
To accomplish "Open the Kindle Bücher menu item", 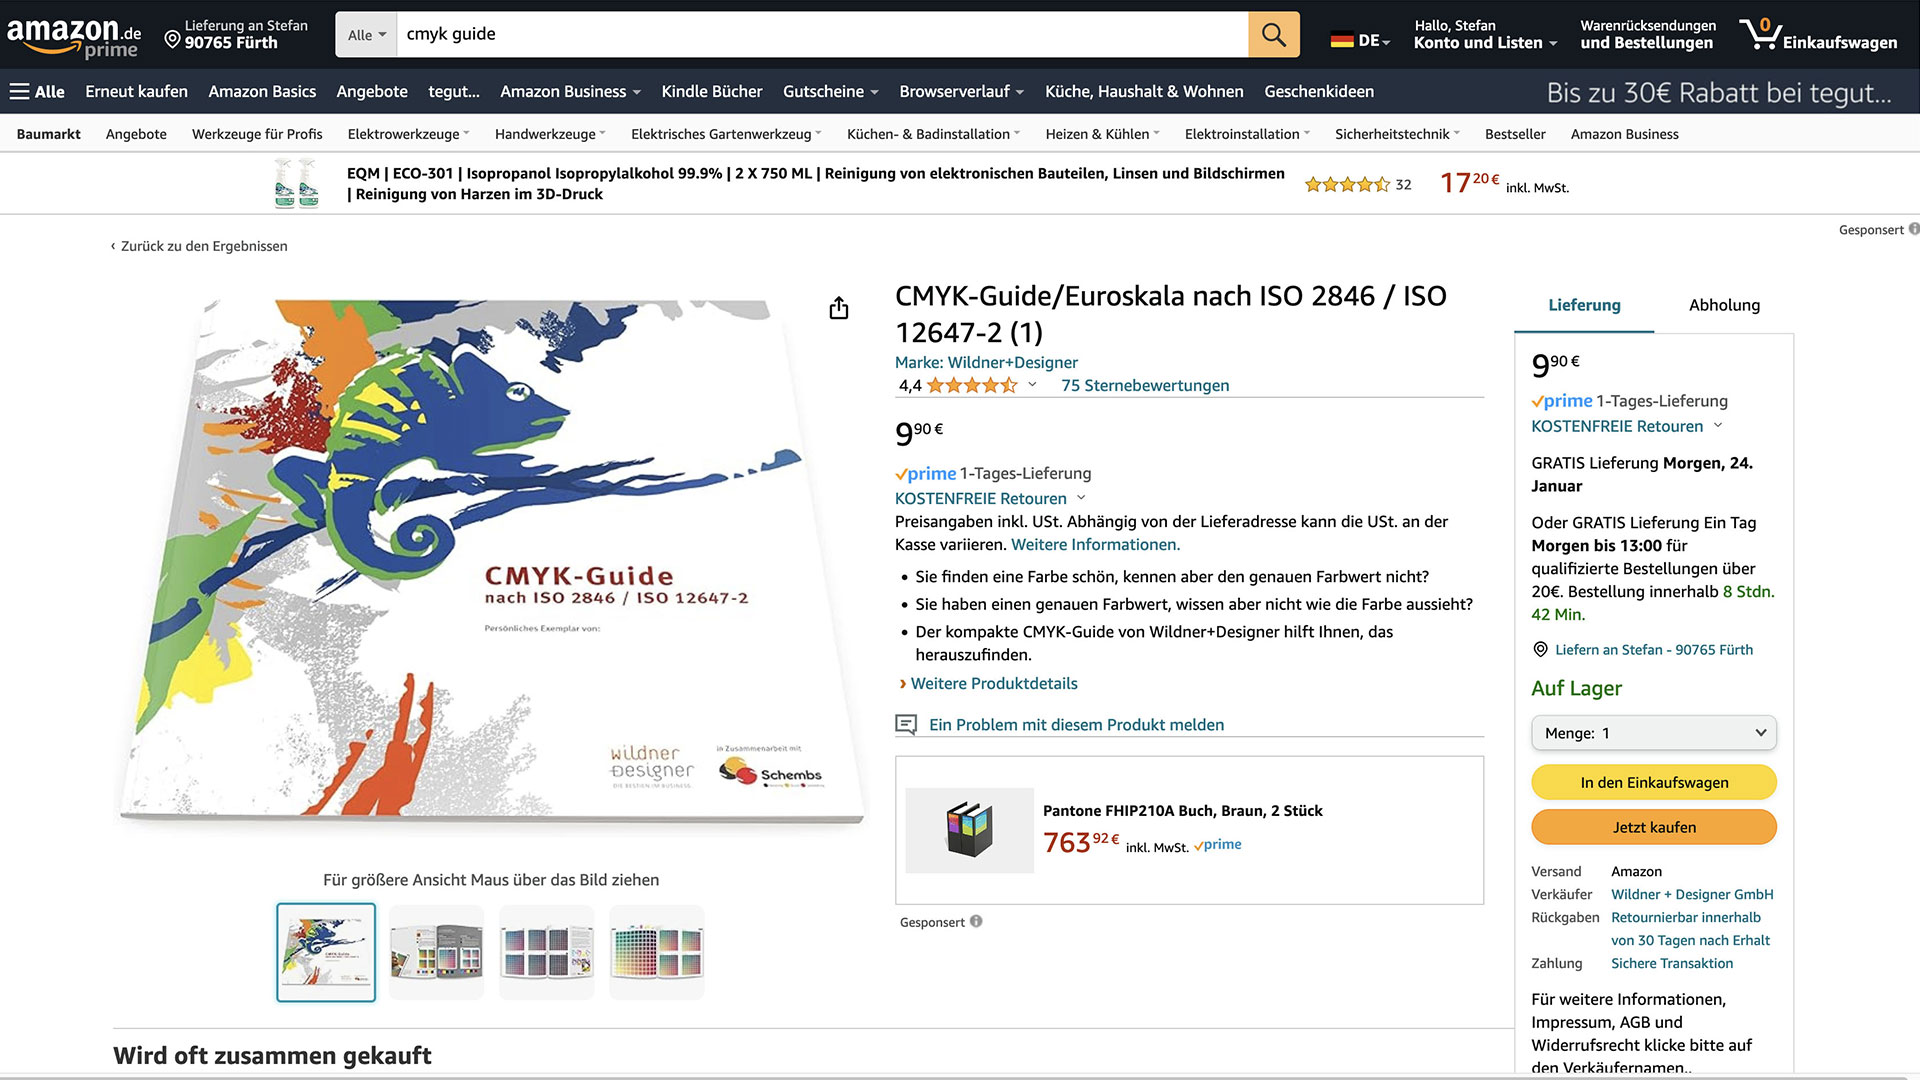I will (712, 91).
